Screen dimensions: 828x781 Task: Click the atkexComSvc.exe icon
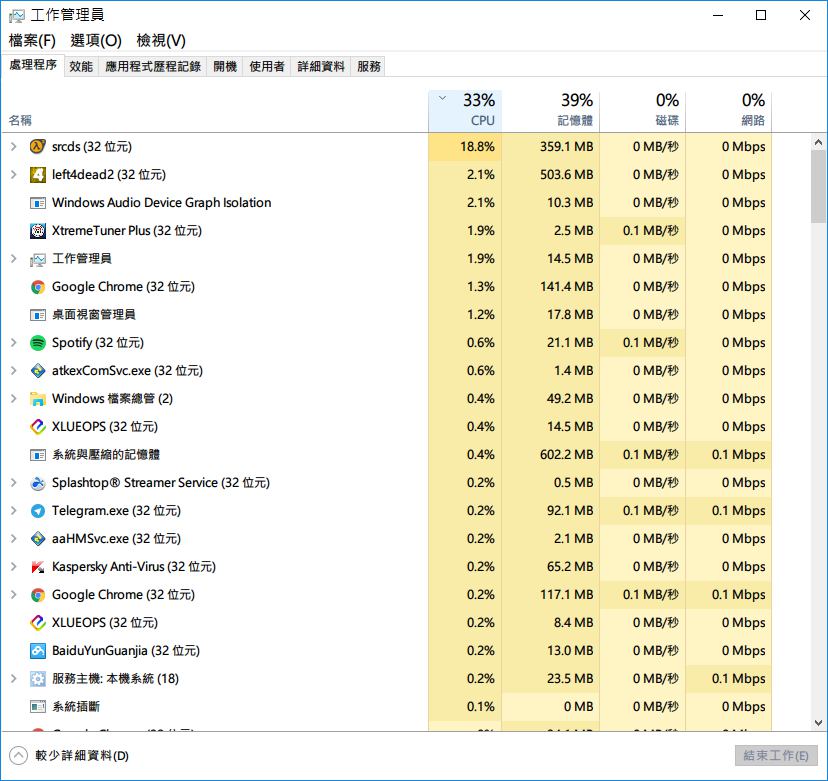(x=37, y=371)
